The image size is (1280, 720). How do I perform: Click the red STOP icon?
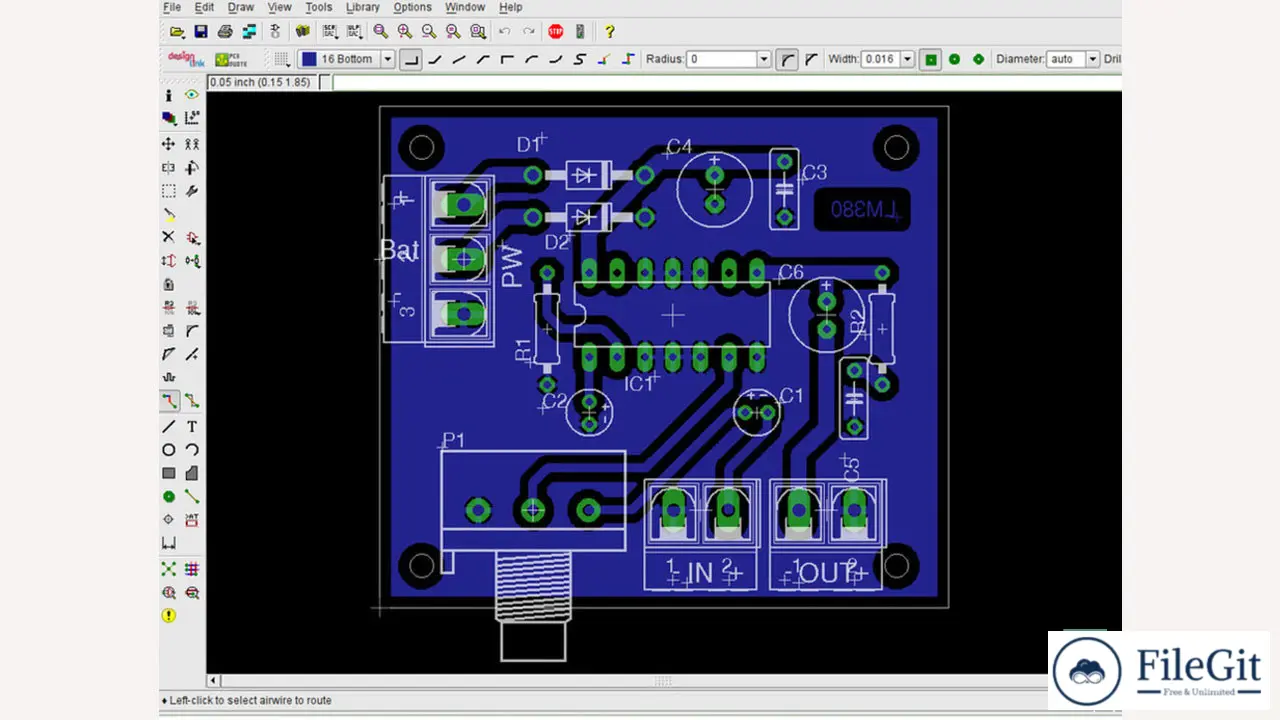pos(556,32)
